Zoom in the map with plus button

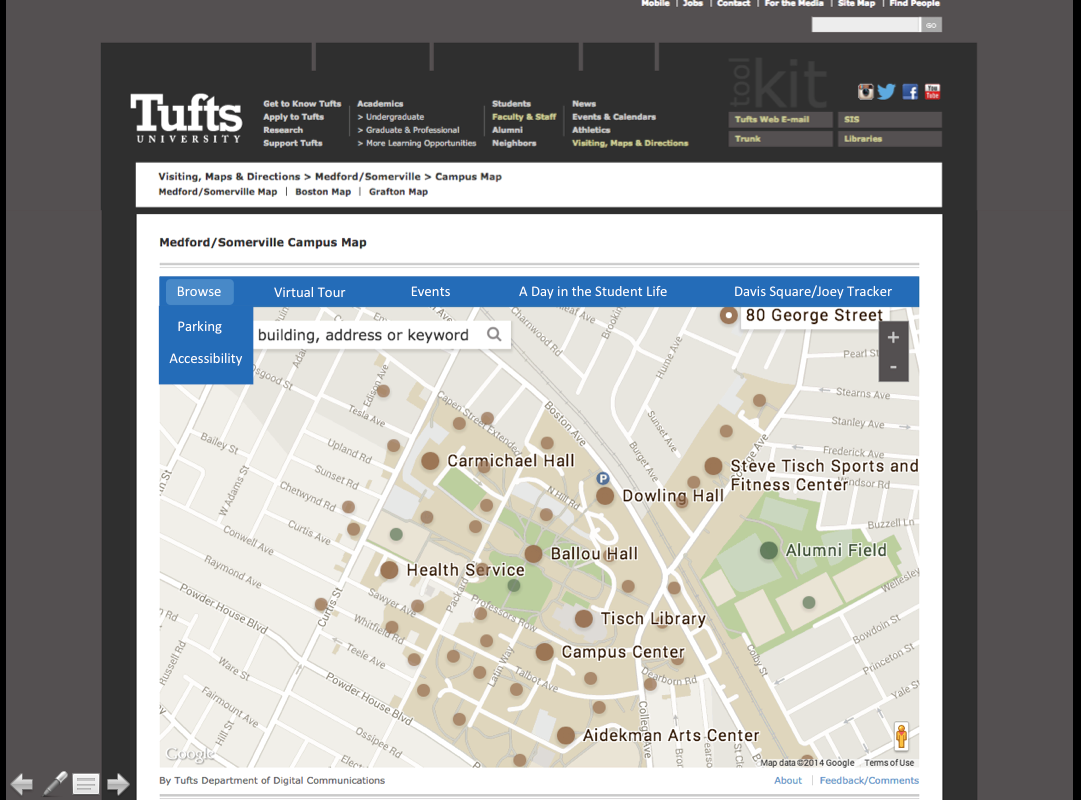(893, 338)
